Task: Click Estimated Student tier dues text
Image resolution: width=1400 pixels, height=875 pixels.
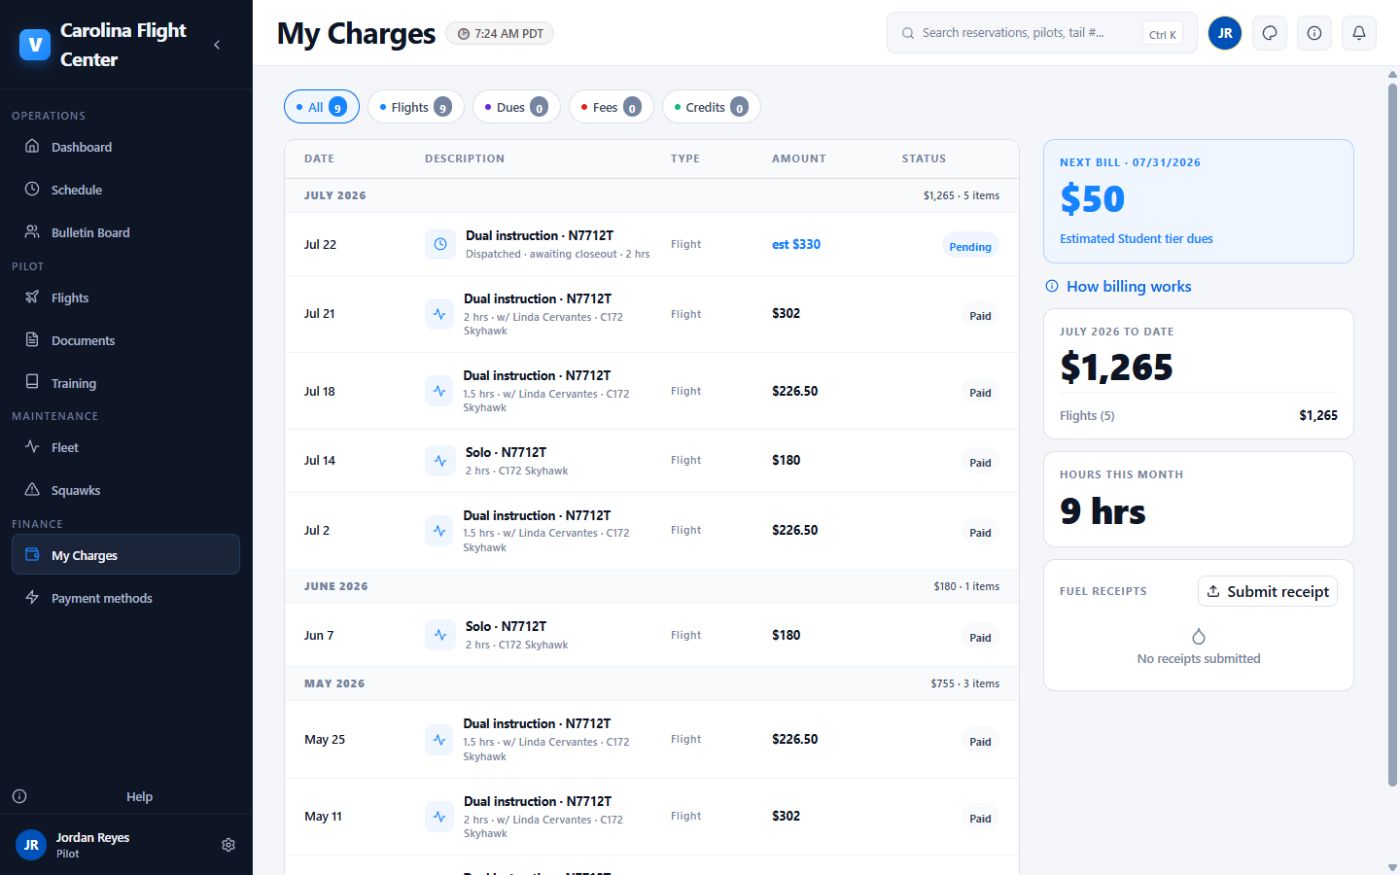Action: [1136, 239]
